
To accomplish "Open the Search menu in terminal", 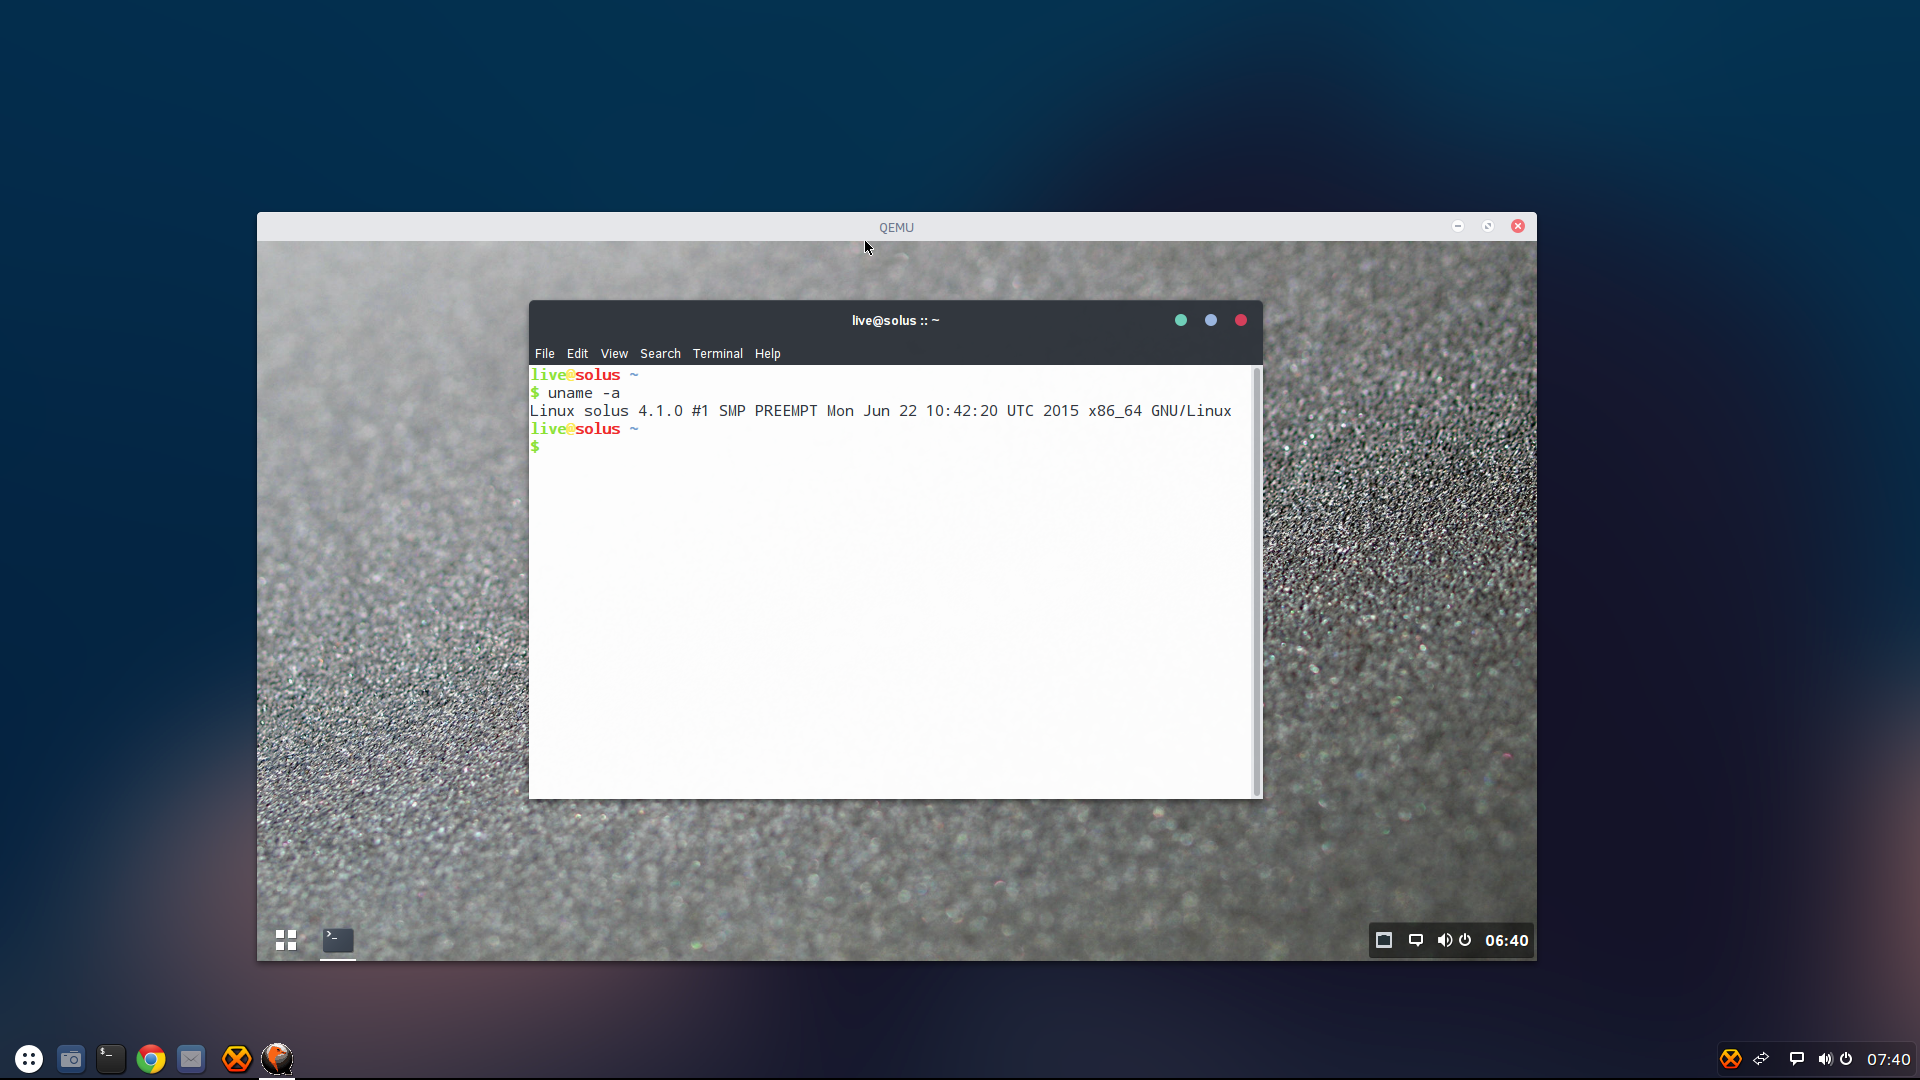I will click(x=660, y=354).
